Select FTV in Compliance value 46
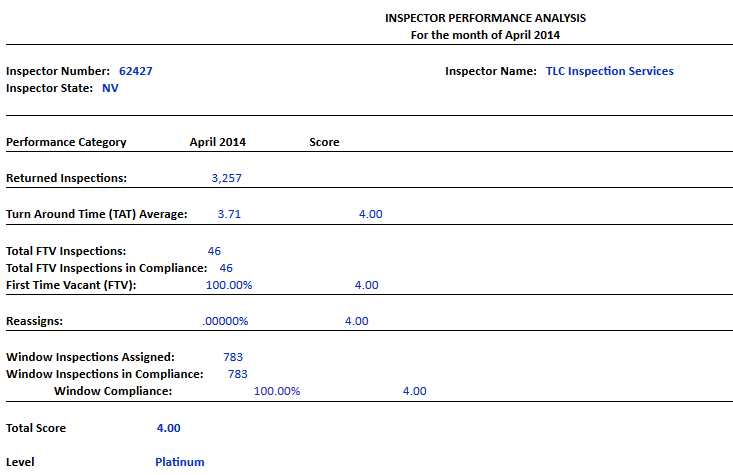Screen dimensions: 733x475 226,268
